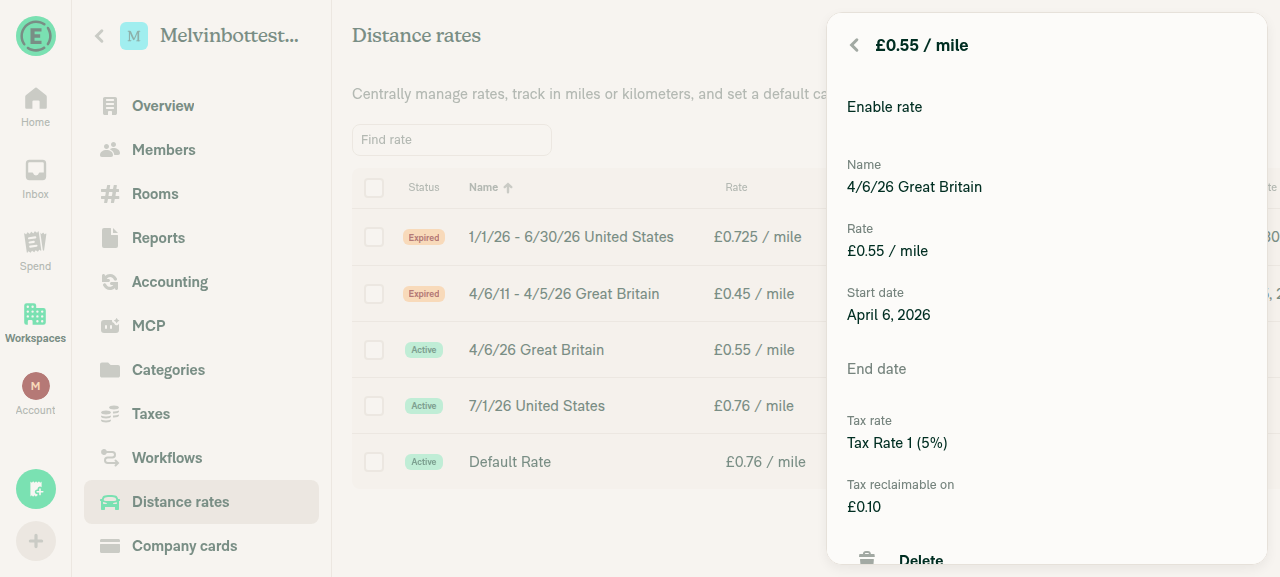
Task: Edit the Rate field in details panel
Action: [1047, 241]
